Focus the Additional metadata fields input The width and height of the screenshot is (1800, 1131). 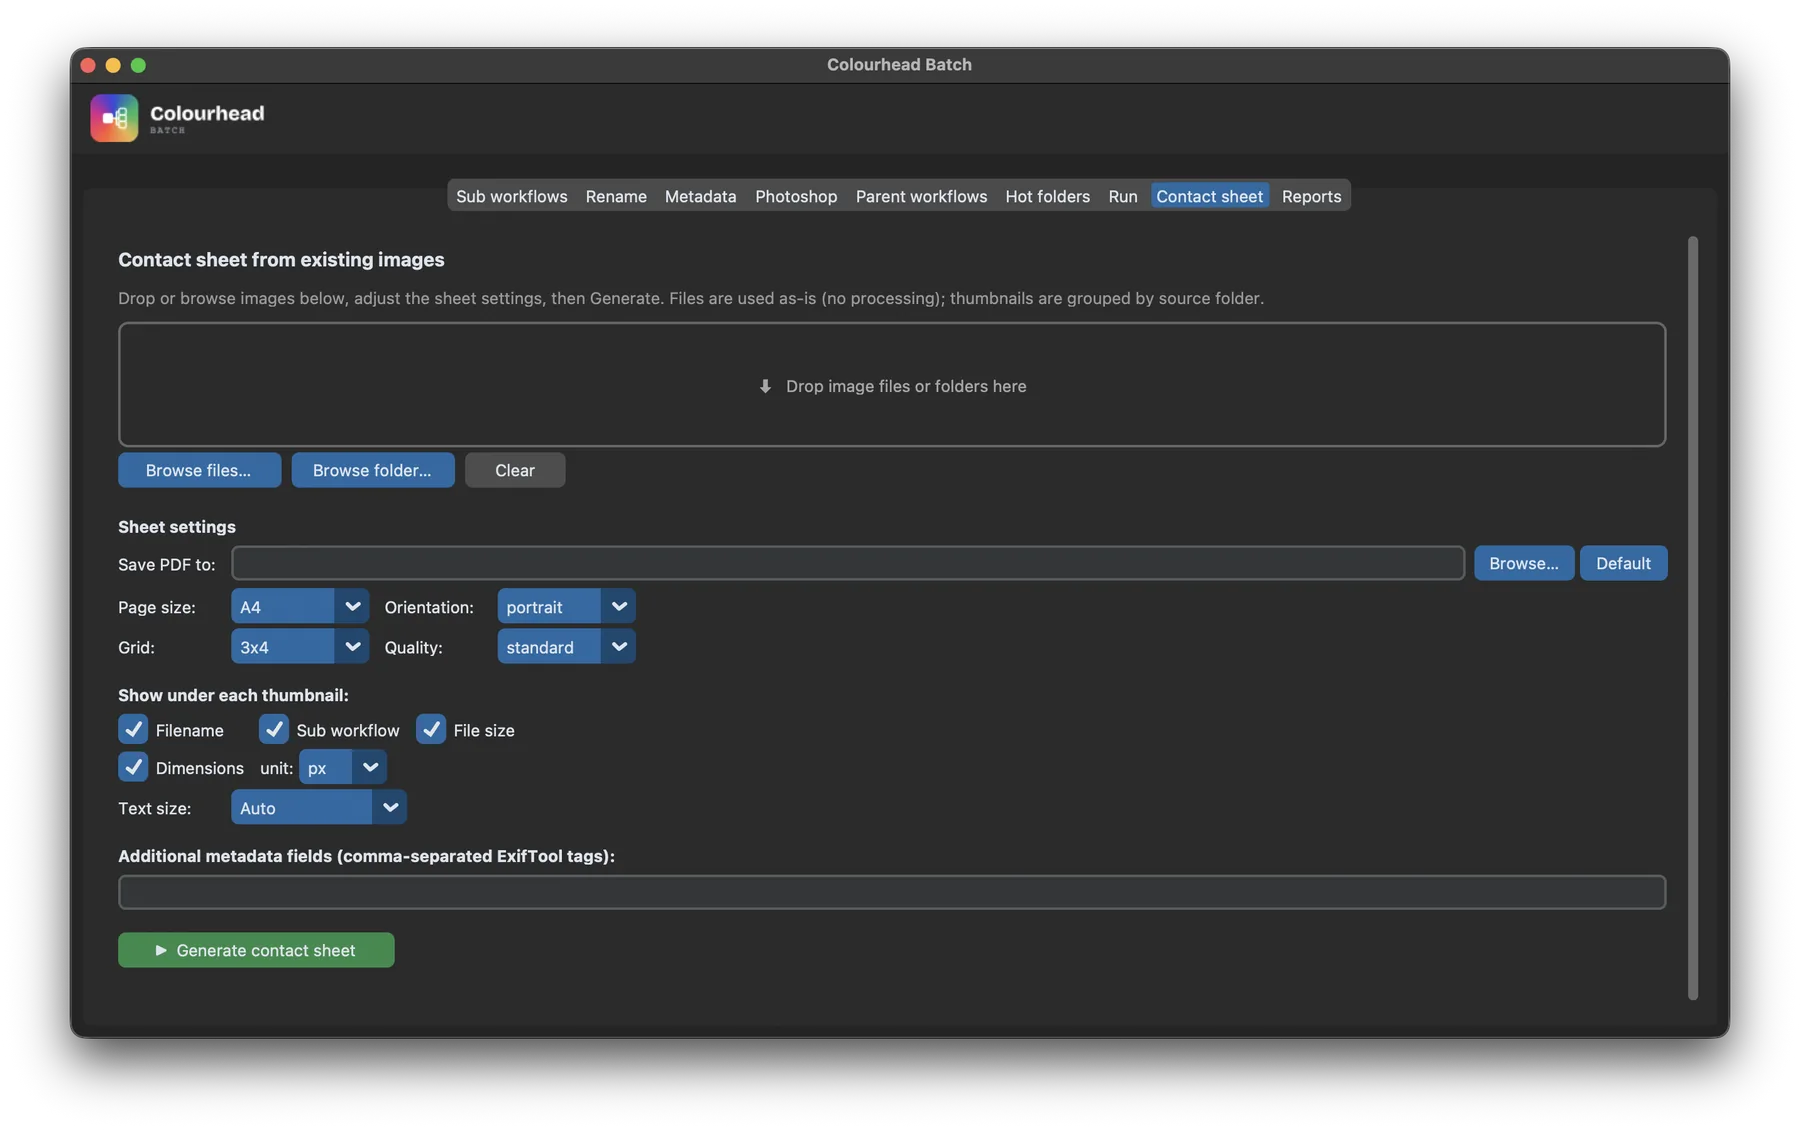click(892, 892)
